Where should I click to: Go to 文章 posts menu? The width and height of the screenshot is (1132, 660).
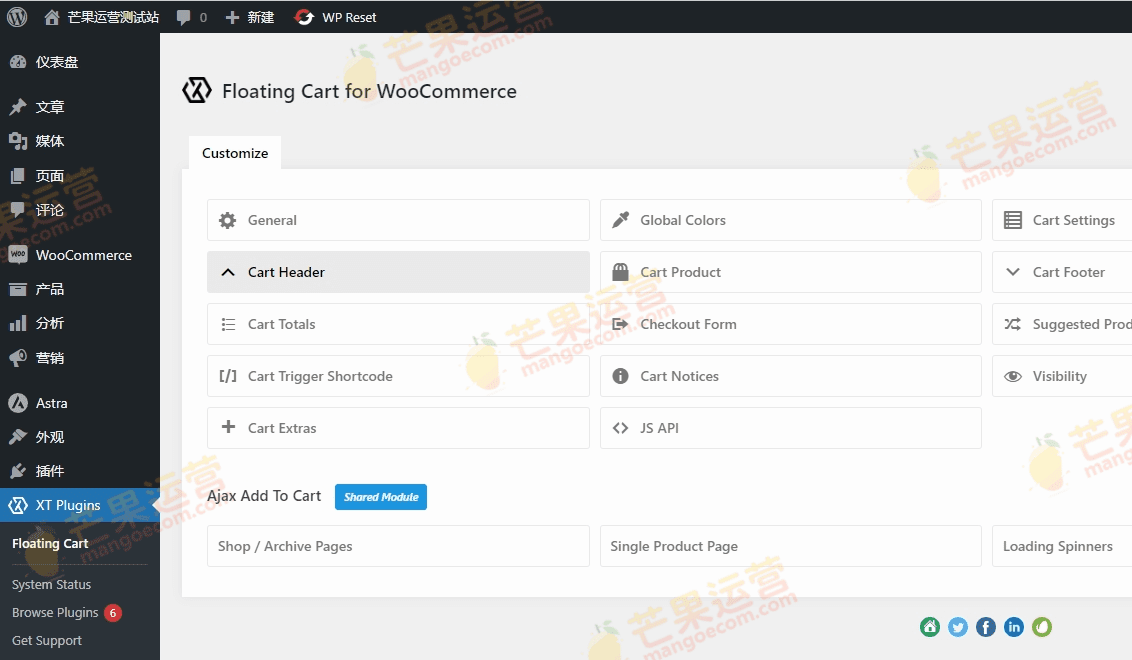(79, 107)
